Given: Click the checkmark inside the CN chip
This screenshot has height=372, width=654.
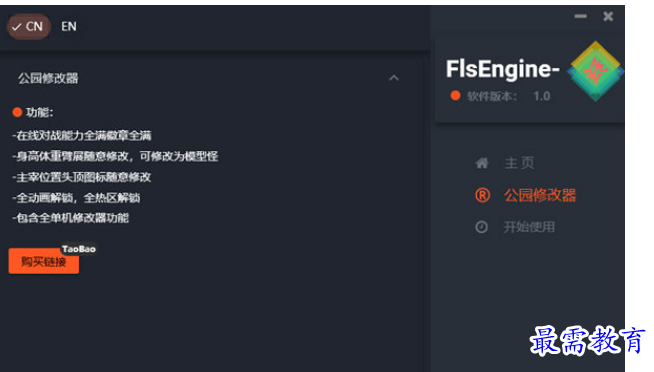Looking at the screenshot, I should (16, 27).
